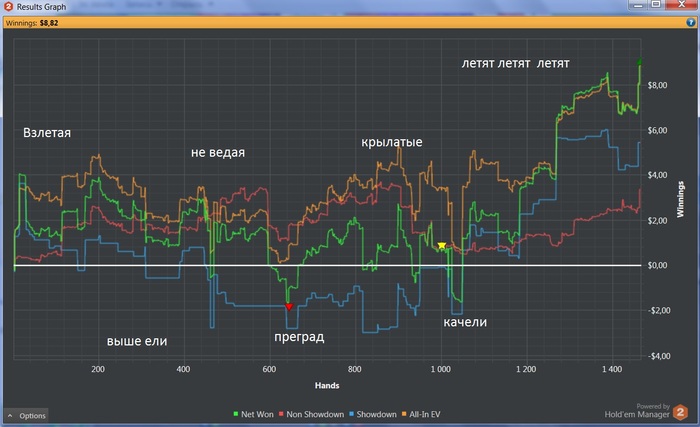Select the yellow star marker near 1 000 hands
700x427 pixels.
(442, 245)
